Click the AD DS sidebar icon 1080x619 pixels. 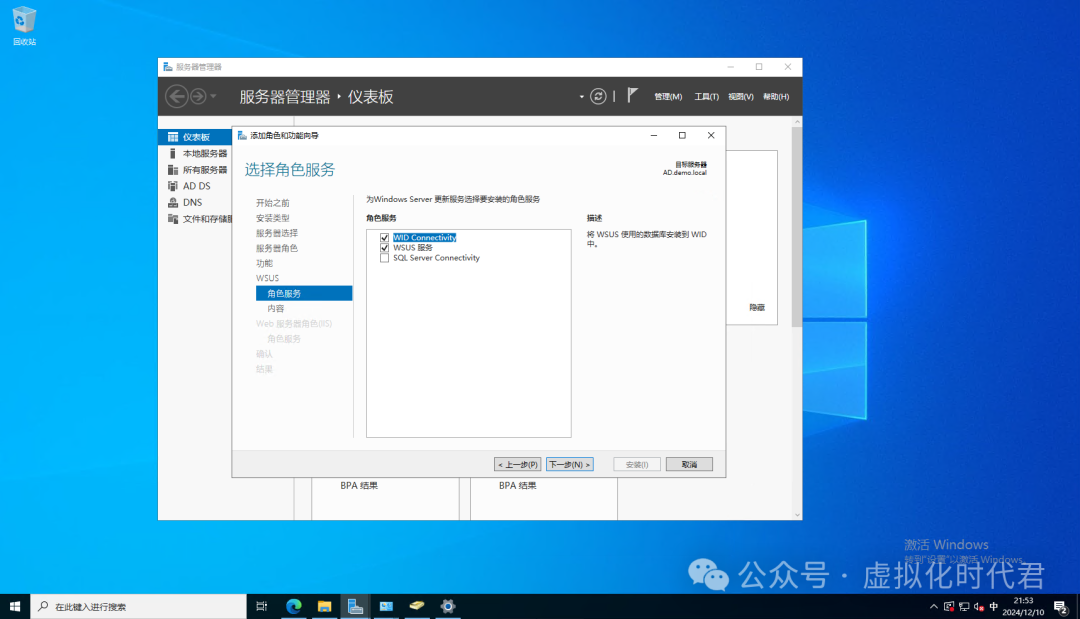173,186
